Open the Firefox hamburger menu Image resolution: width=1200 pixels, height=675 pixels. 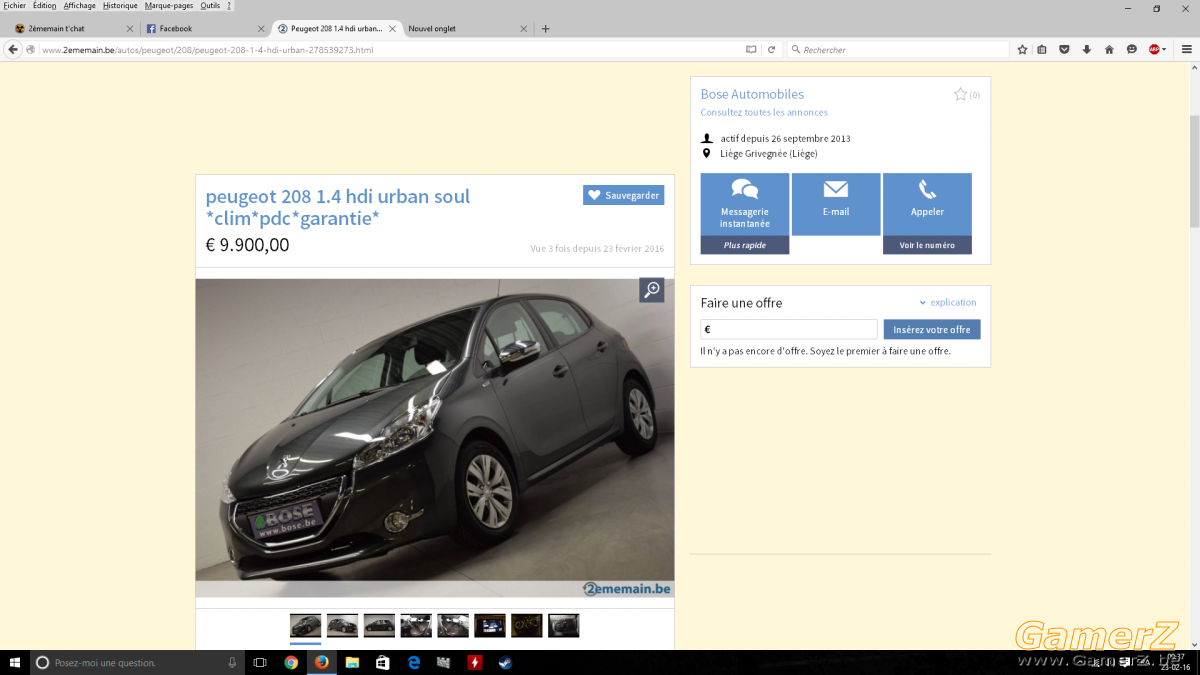[1185, 49]
